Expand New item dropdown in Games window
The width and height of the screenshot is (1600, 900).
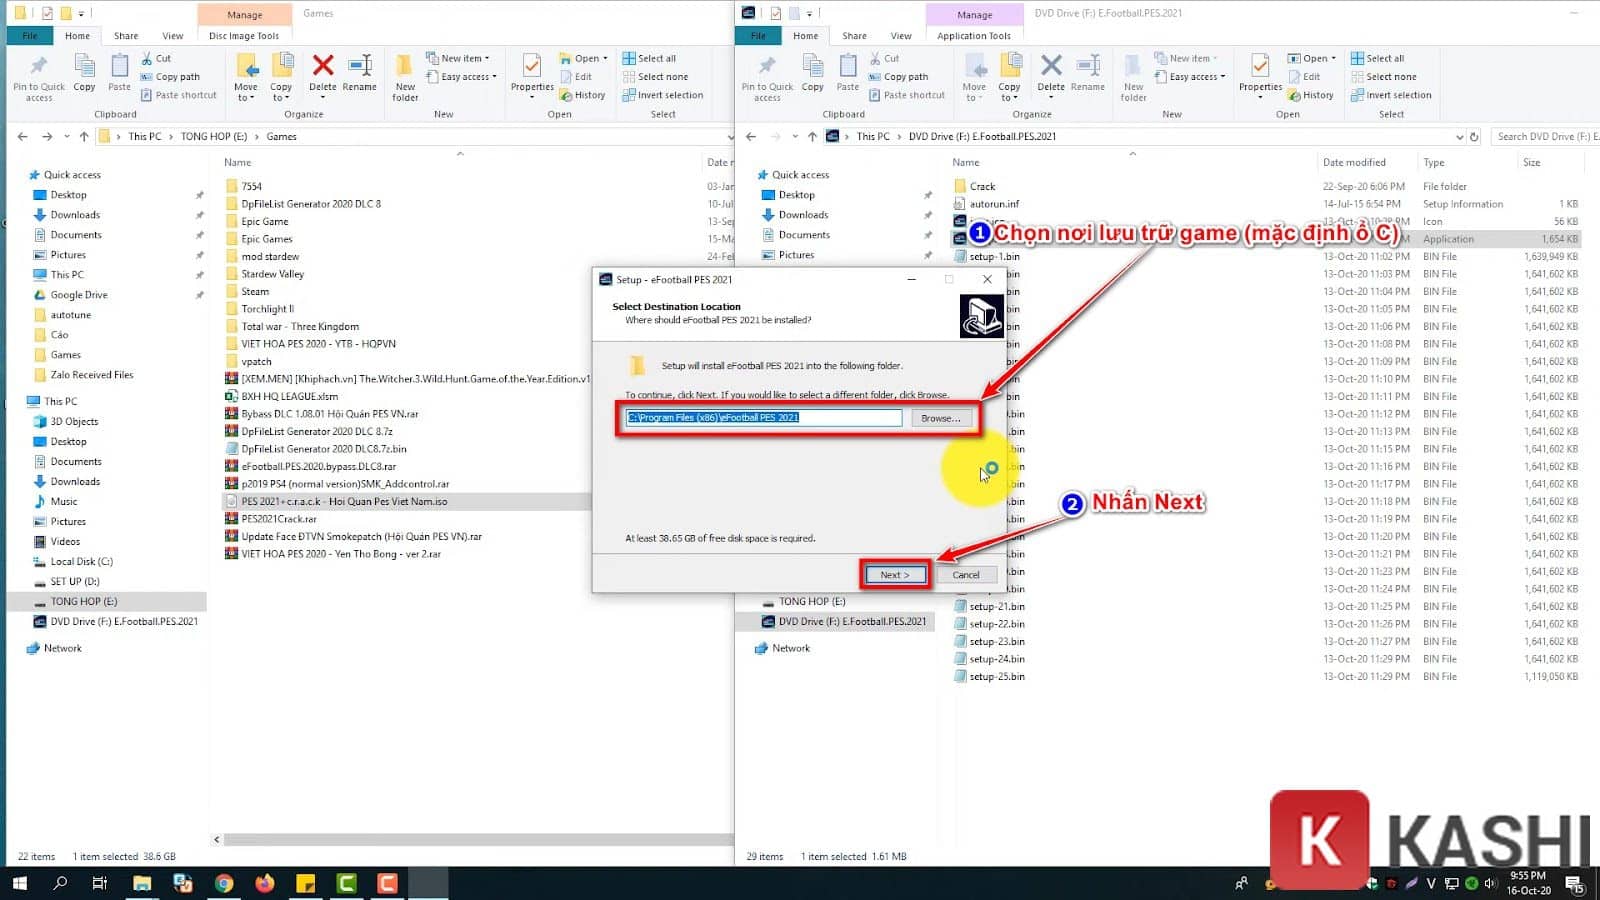click(464, 58)
